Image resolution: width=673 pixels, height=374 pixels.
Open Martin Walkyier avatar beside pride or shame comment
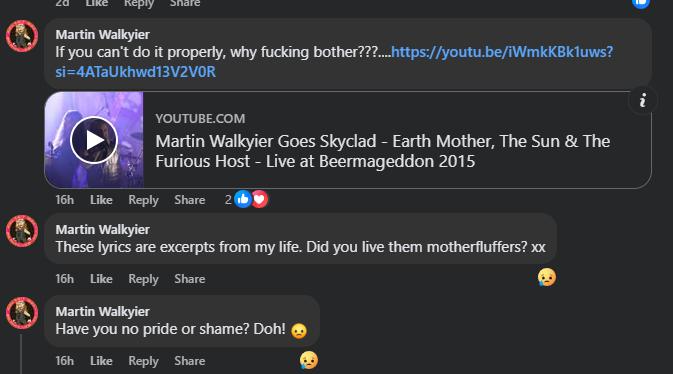(x=22, y=313)
